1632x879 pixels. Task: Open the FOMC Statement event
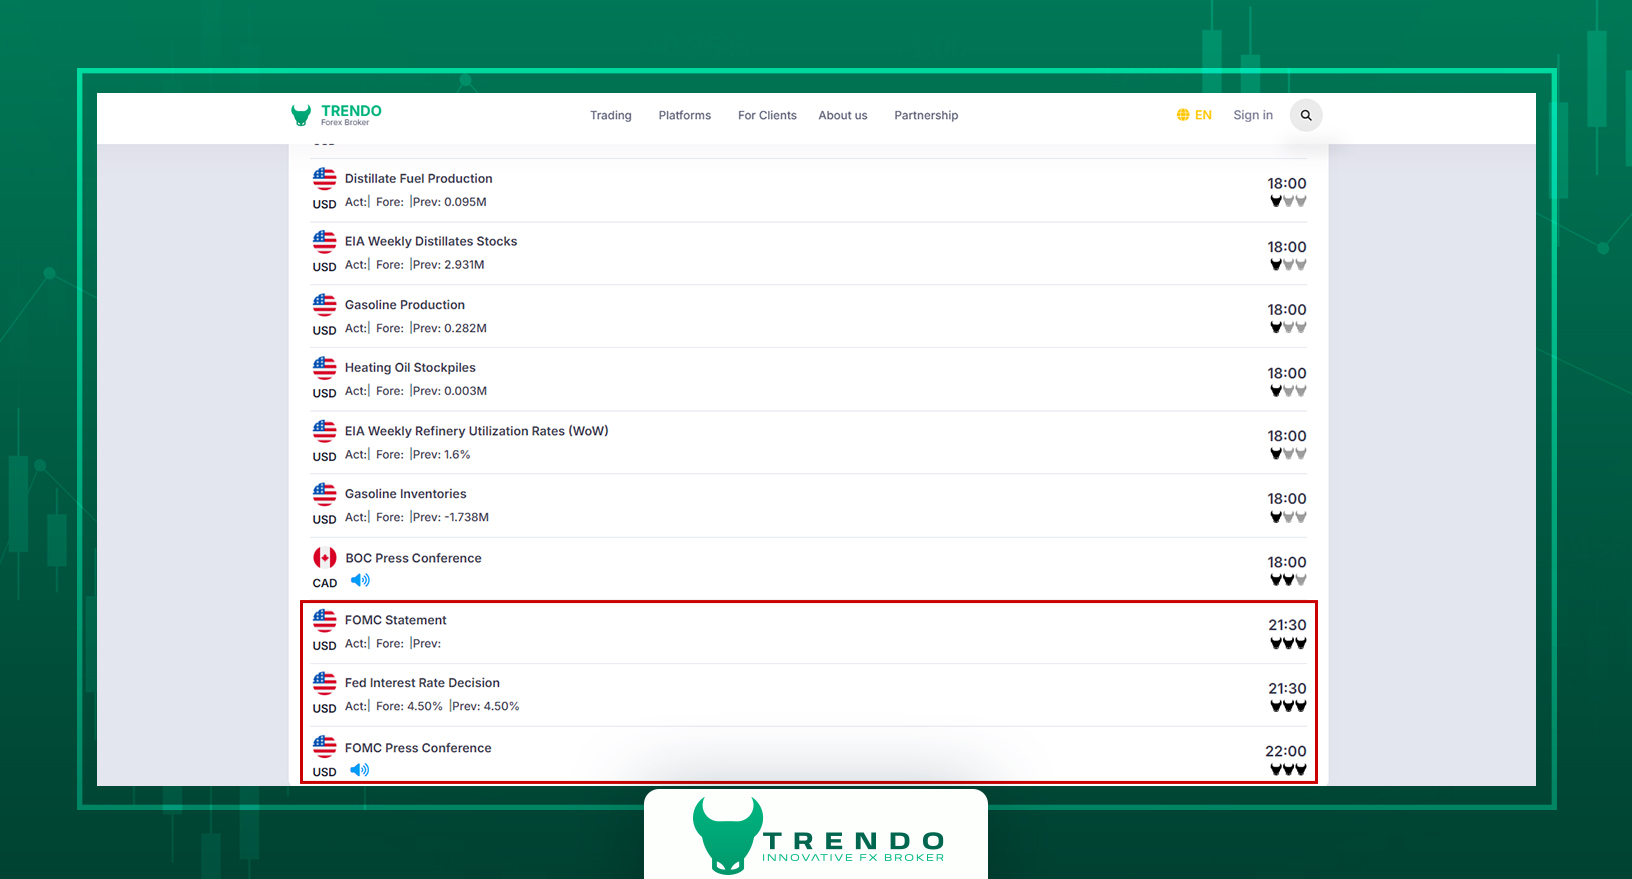pyautogui.click(x=396, y=620)
